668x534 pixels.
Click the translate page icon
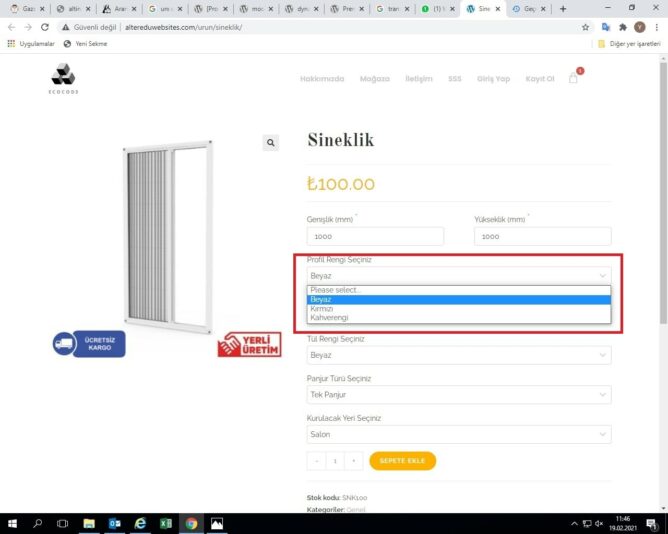(x=605, y=27)
